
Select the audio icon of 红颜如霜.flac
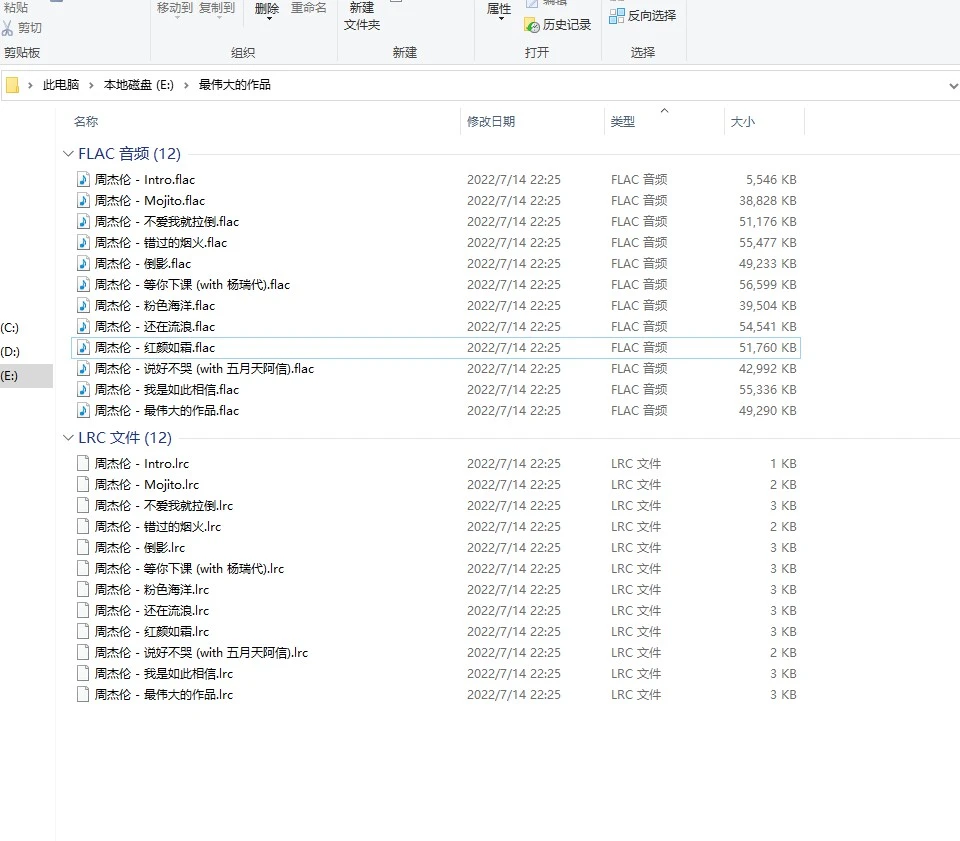[x=83, y=347]
